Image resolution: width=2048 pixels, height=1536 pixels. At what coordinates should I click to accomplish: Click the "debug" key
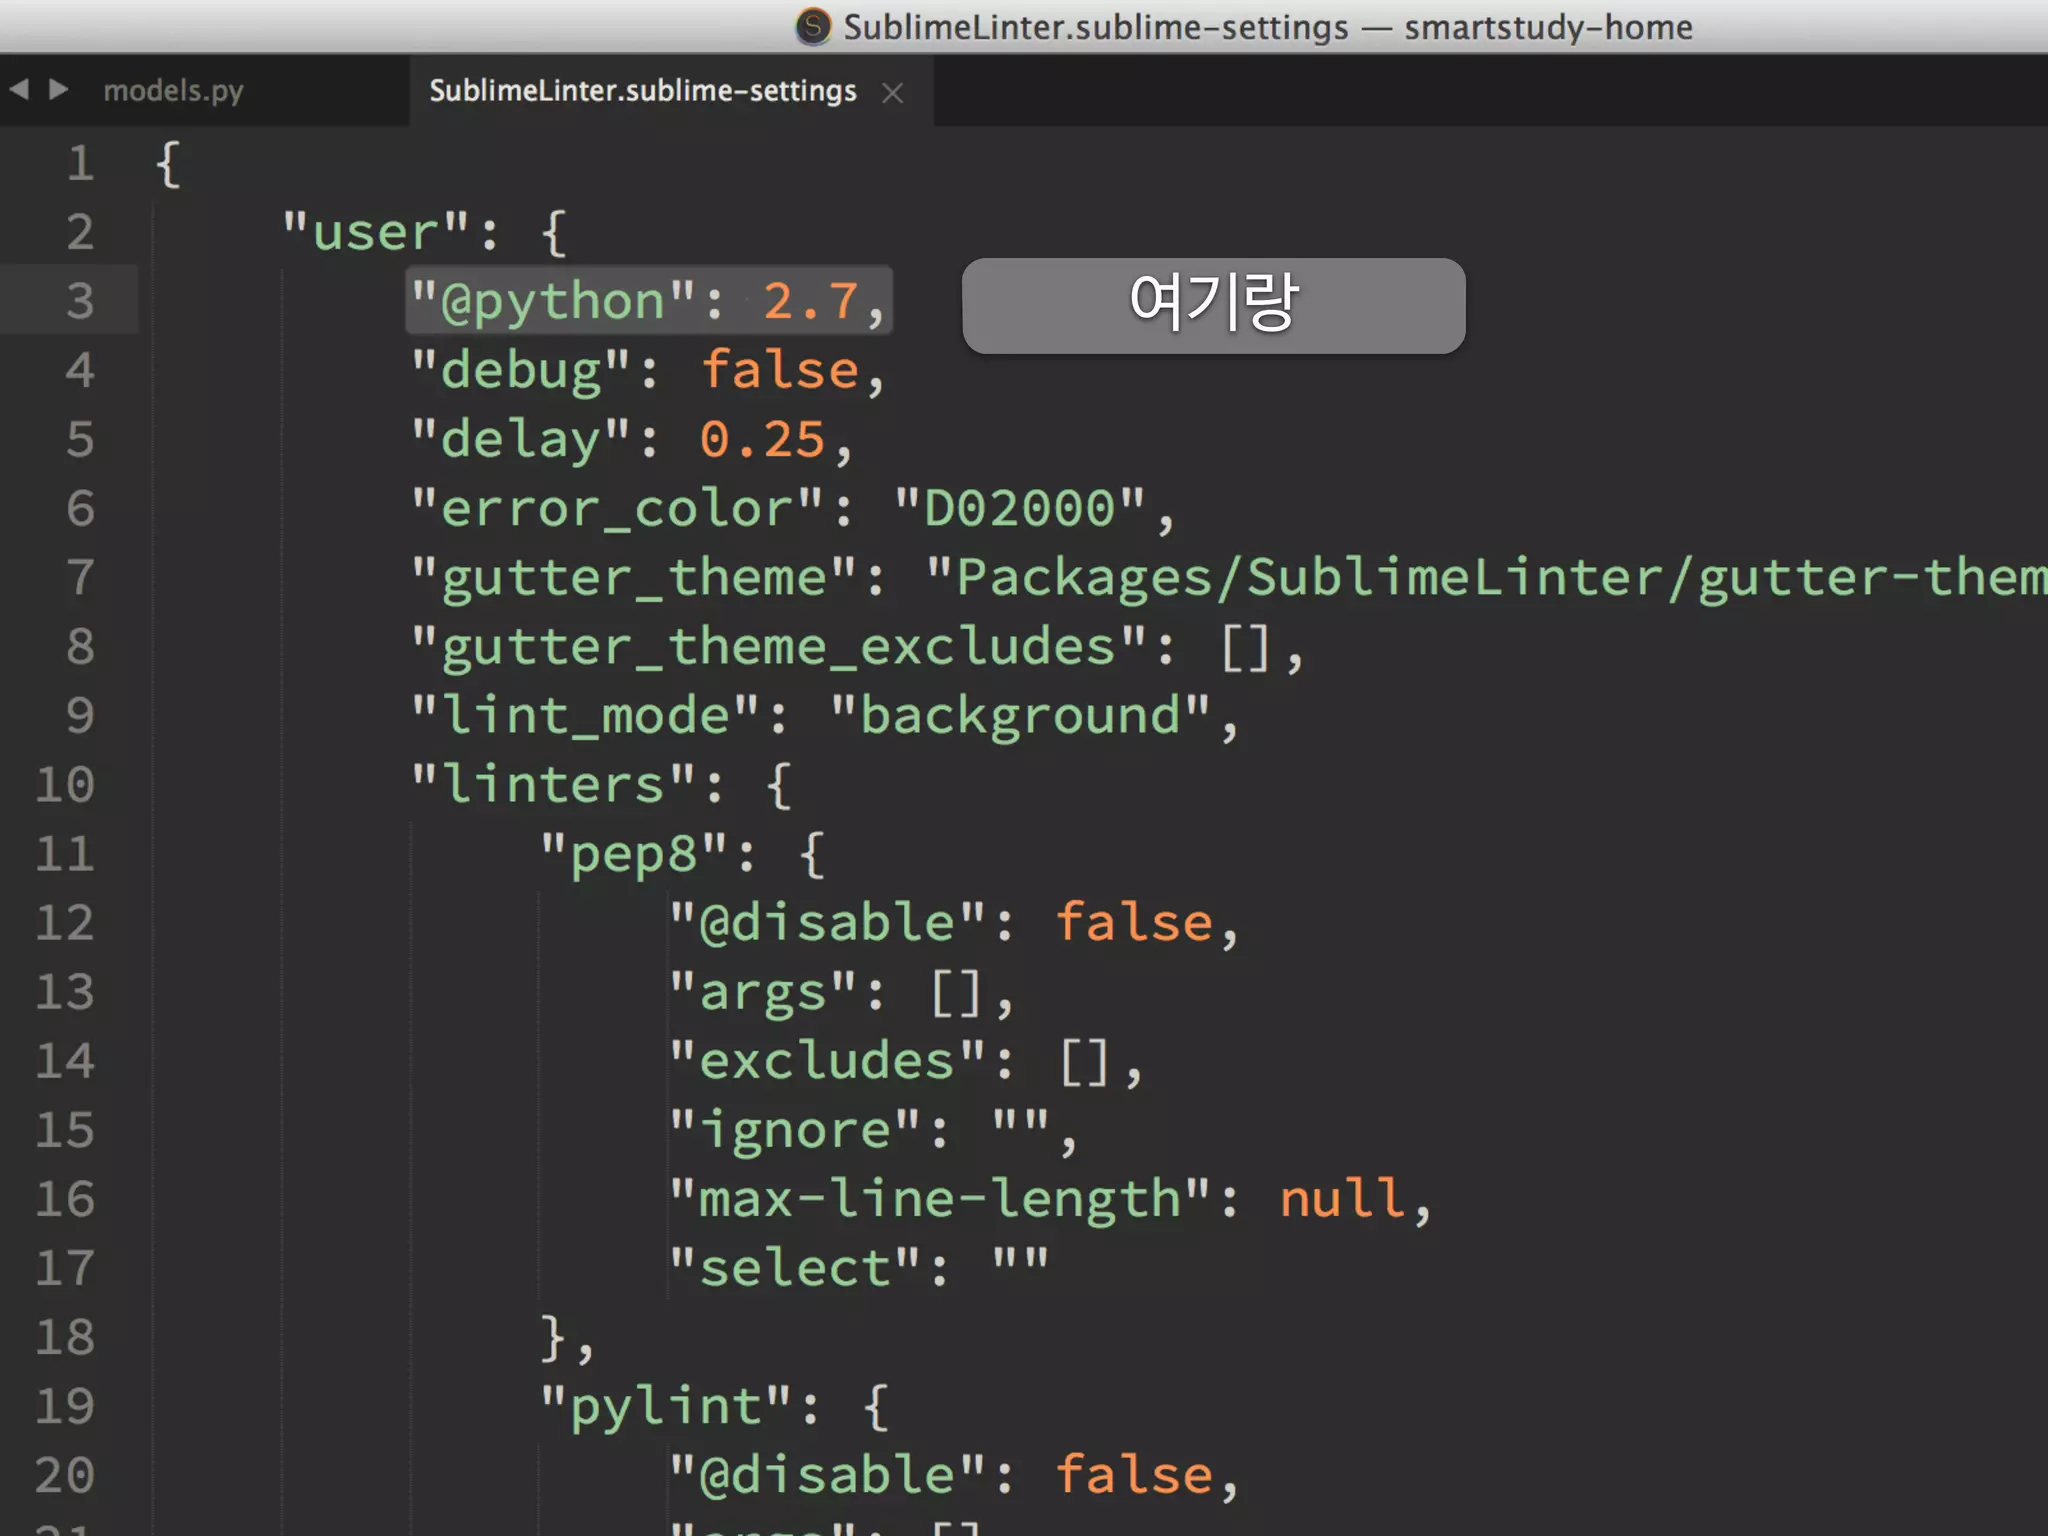click(x=521, y=370)
